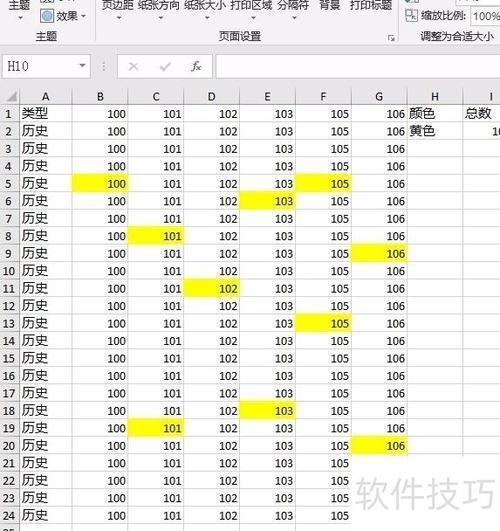
Task: Click the Scale (缩放比例) icon
Action: (411, 16)
